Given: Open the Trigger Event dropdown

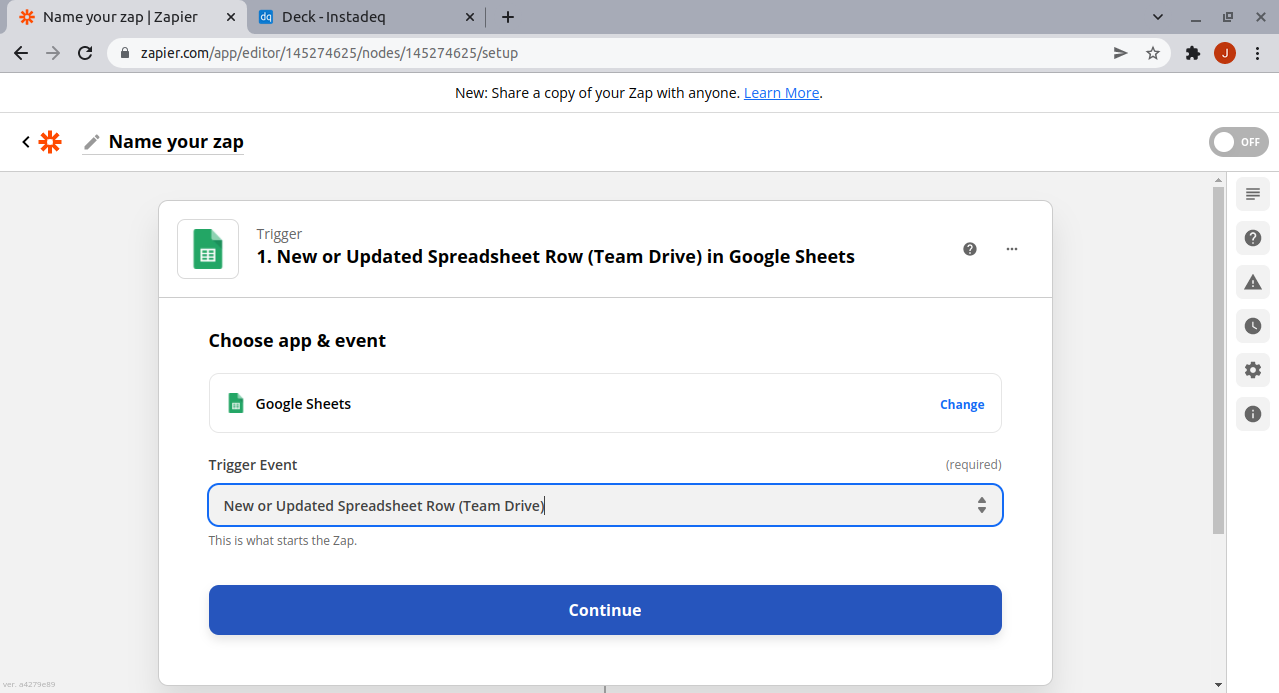Looking at the screenshot, I should [605, 506].
